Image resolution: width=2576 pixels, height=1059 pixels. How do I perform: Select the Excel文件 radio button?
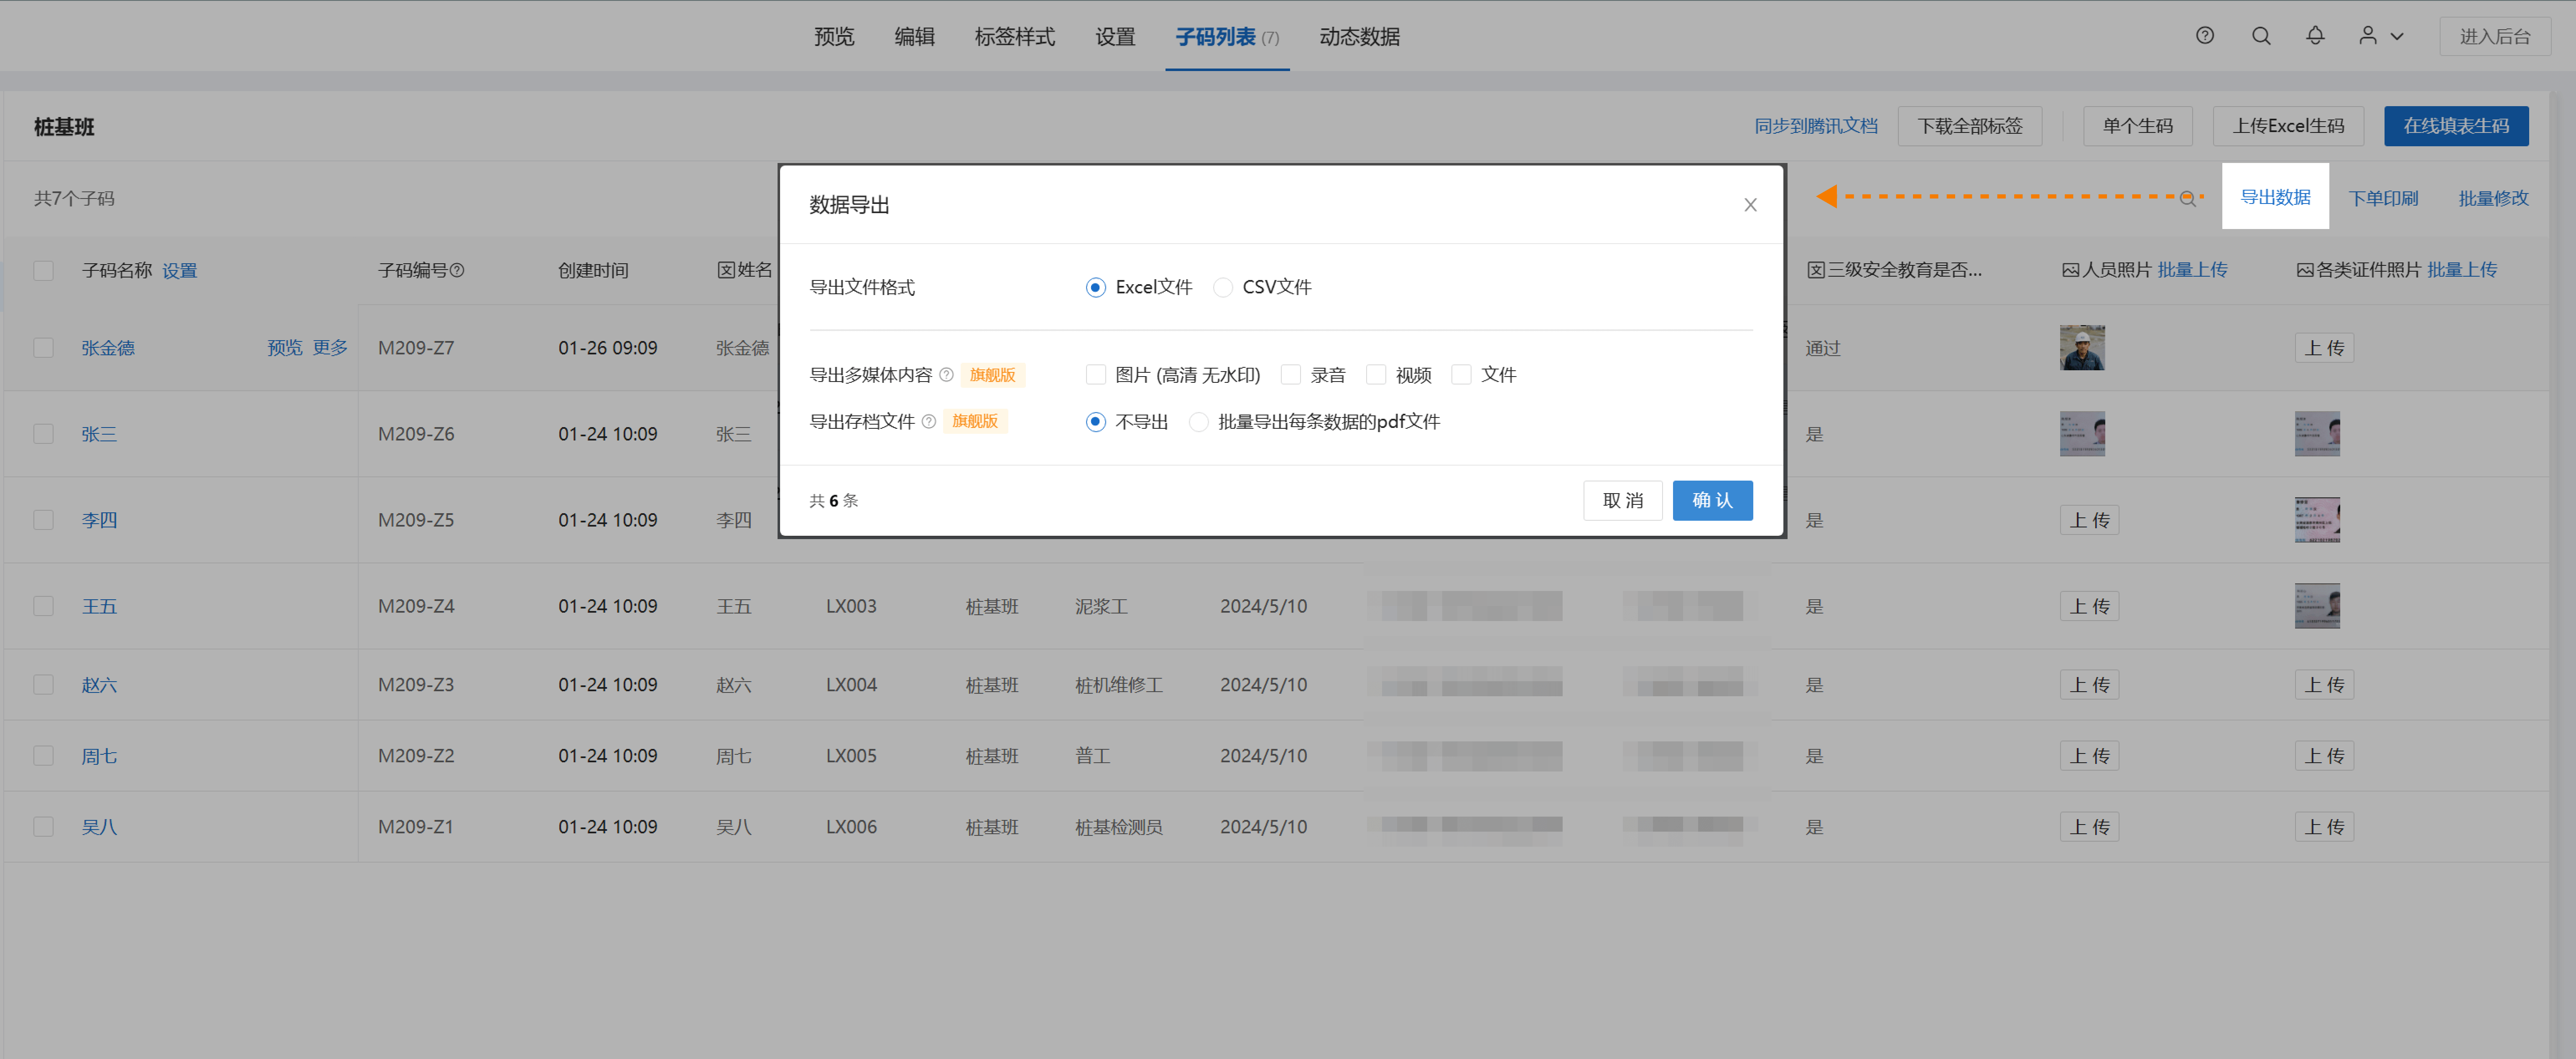coord(1096,288)
